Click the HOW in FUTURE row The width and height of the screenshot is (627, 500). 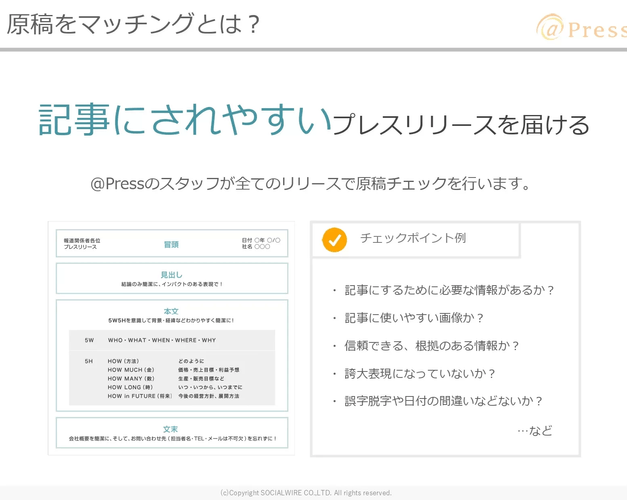(173, 396)
